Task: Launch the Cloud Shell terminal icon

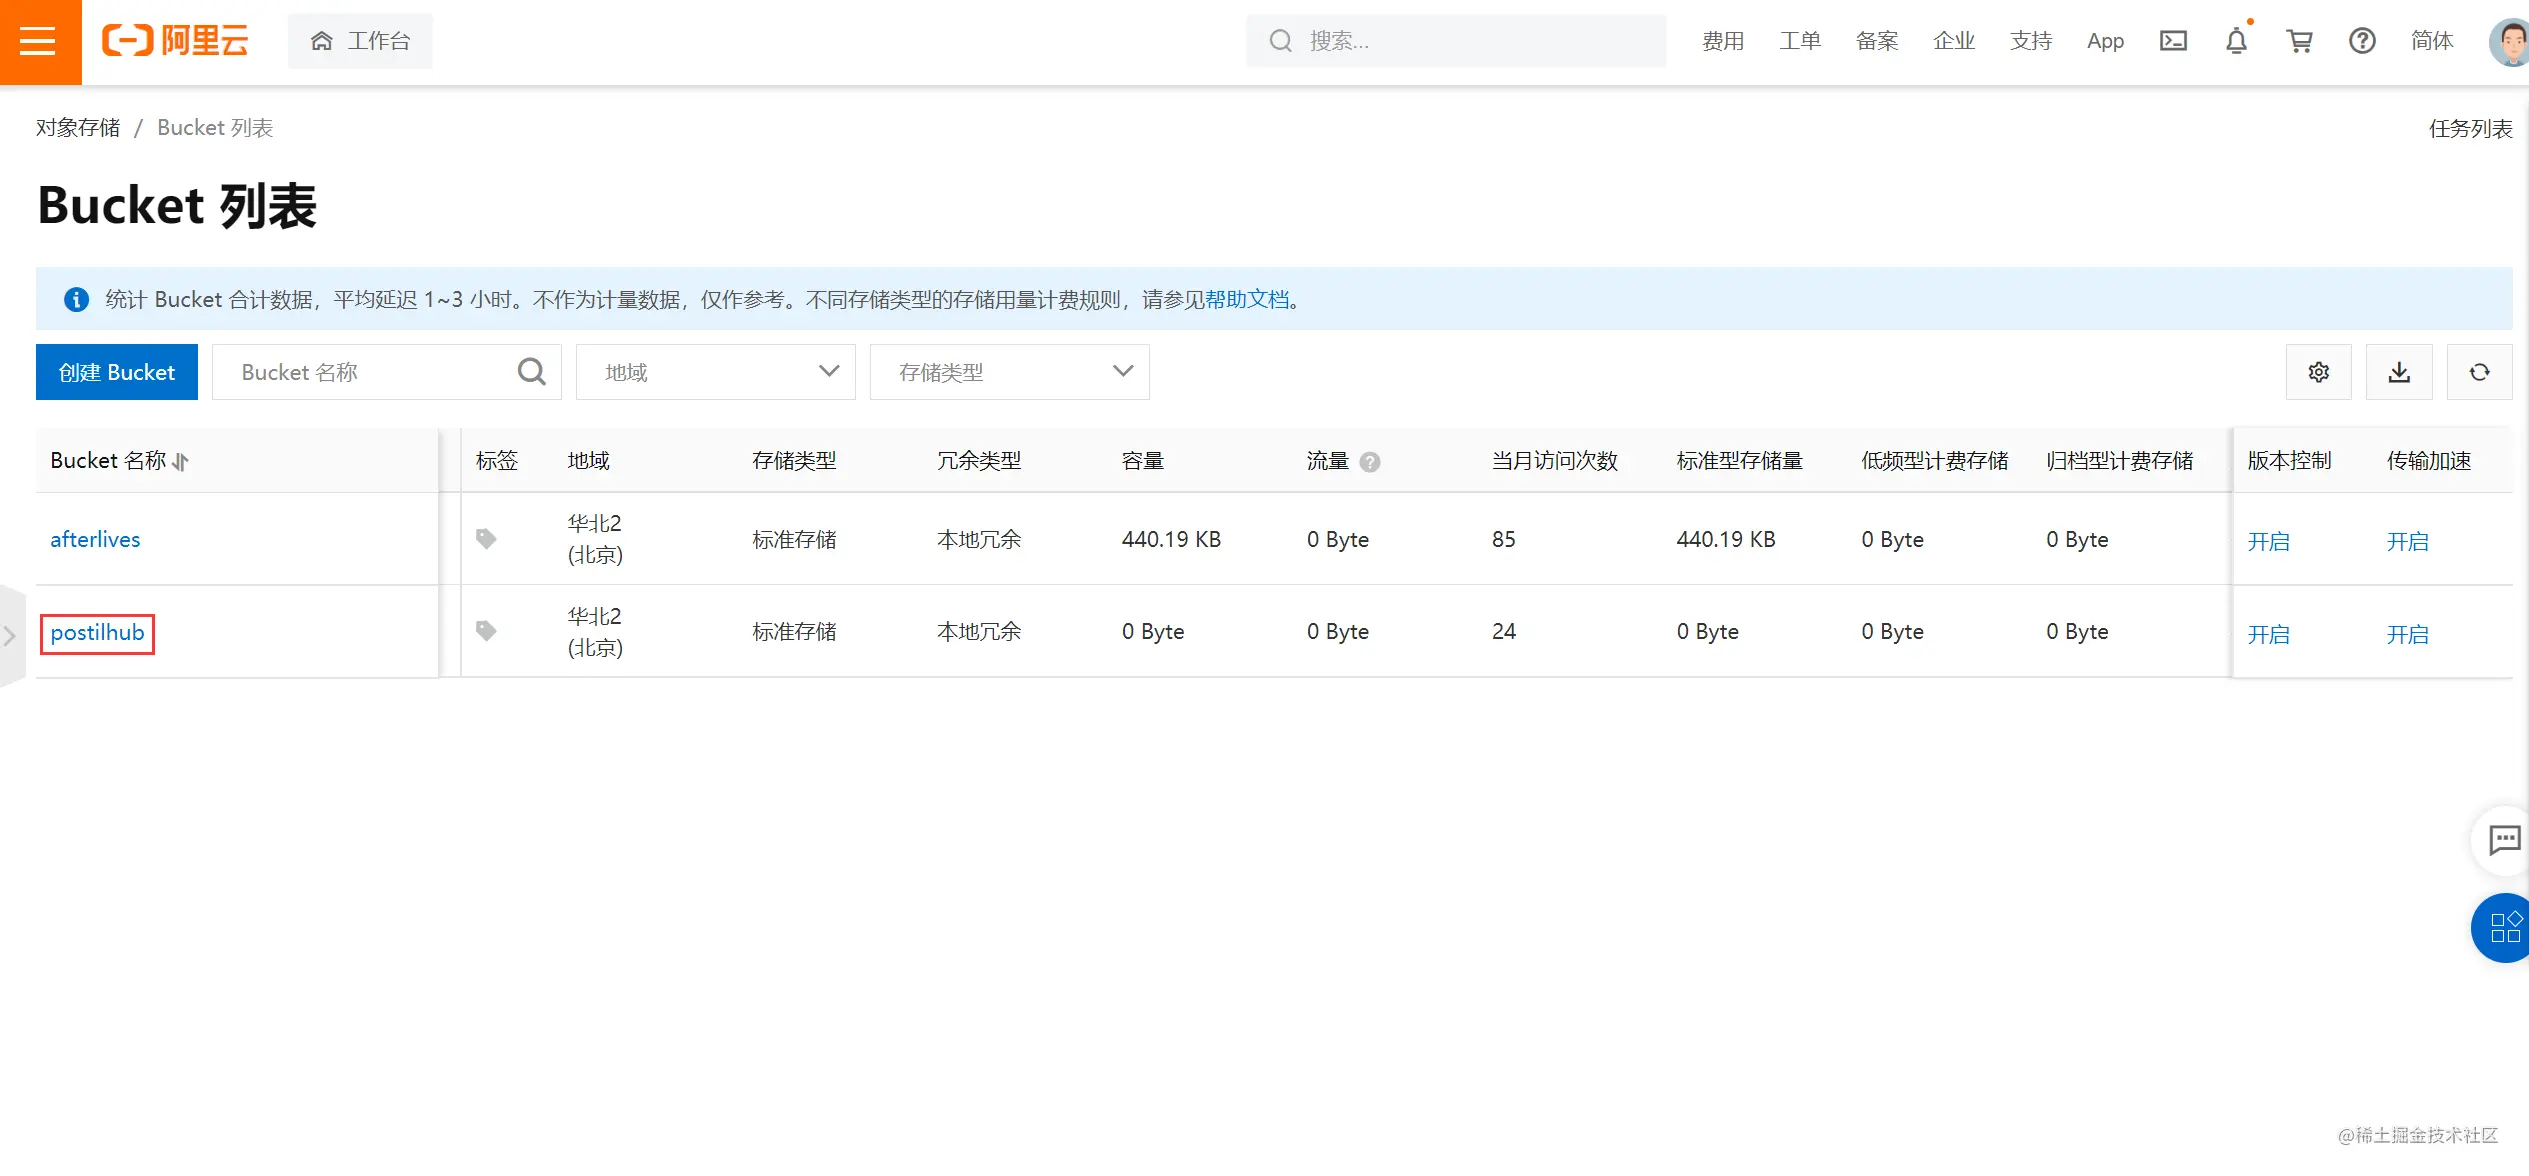Action: click(2173, 41)
